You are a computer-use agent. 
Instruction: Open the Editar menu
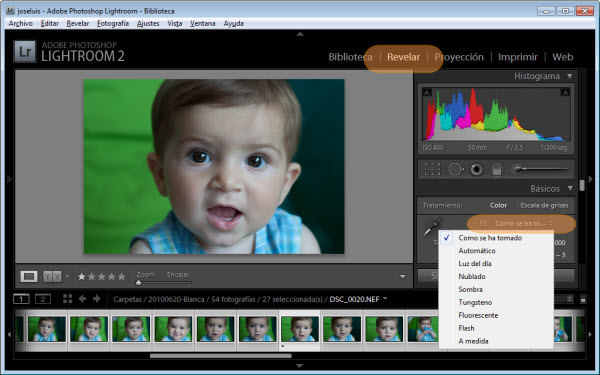pos(50,23)
